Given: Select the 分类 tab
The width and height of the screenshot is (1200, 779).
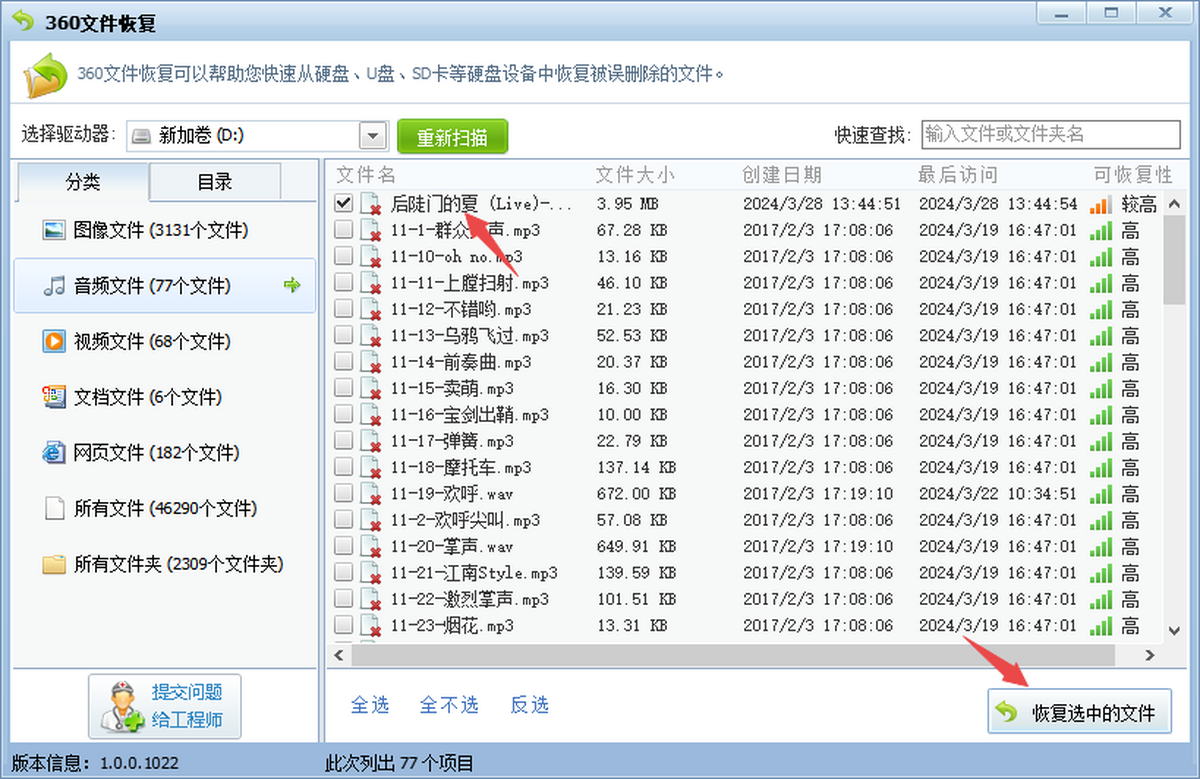Looking at the screenshot, I should 83,182.
